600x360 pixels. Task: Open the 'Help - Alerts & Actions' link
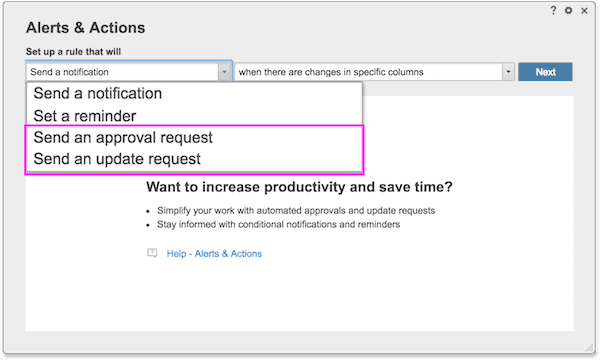pos(214,253)
